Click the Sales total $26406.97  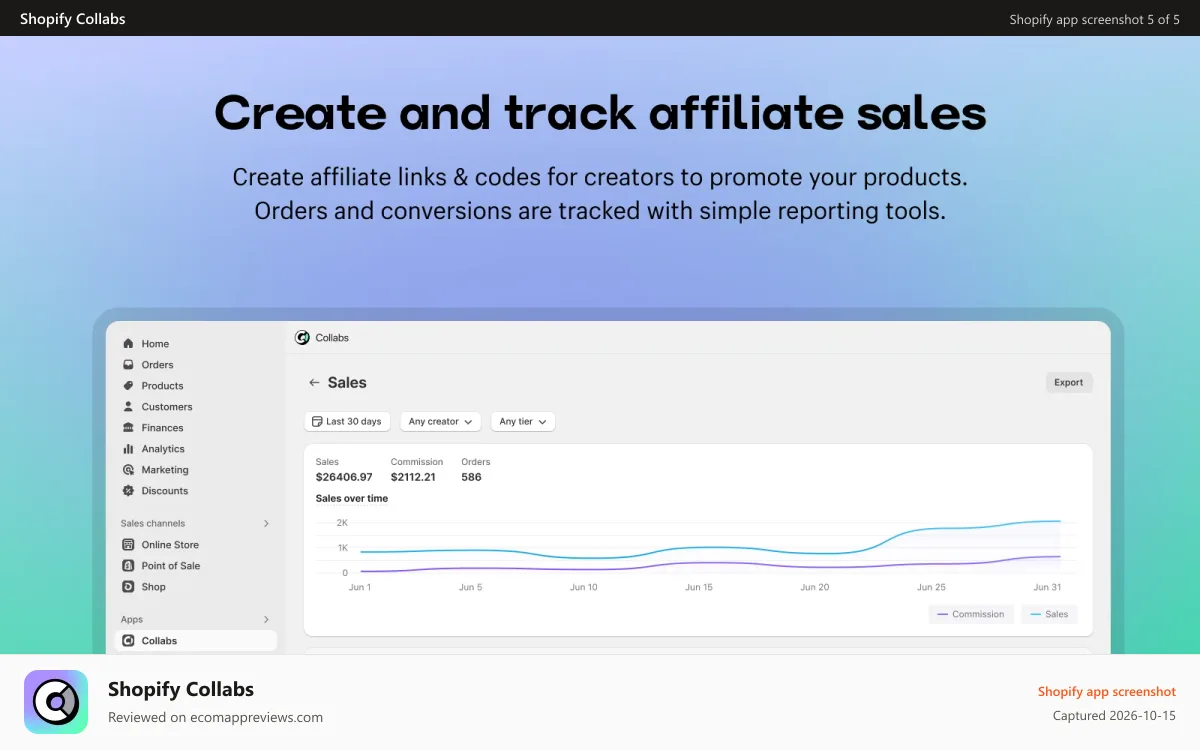pos(344,477)
